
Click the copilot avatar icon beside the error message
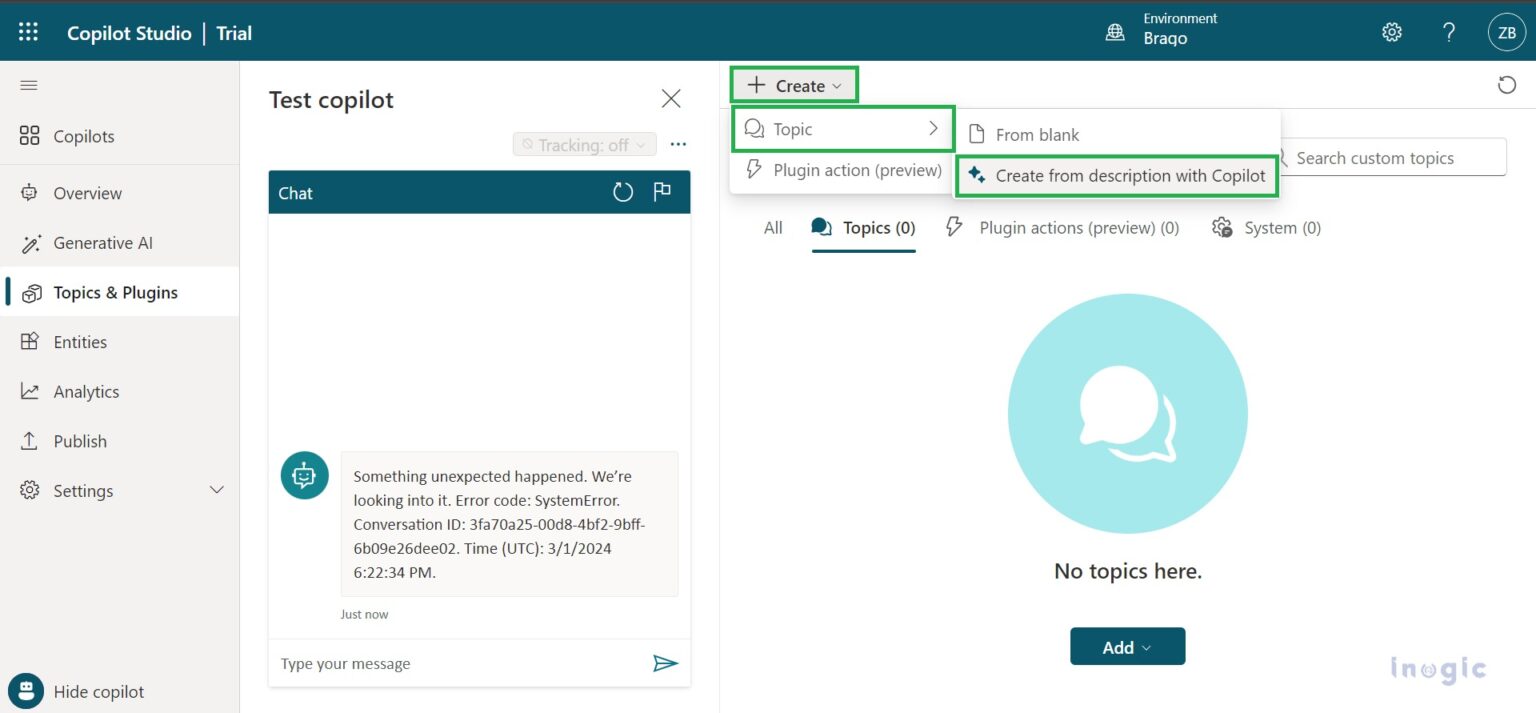(x=304, y=476)
